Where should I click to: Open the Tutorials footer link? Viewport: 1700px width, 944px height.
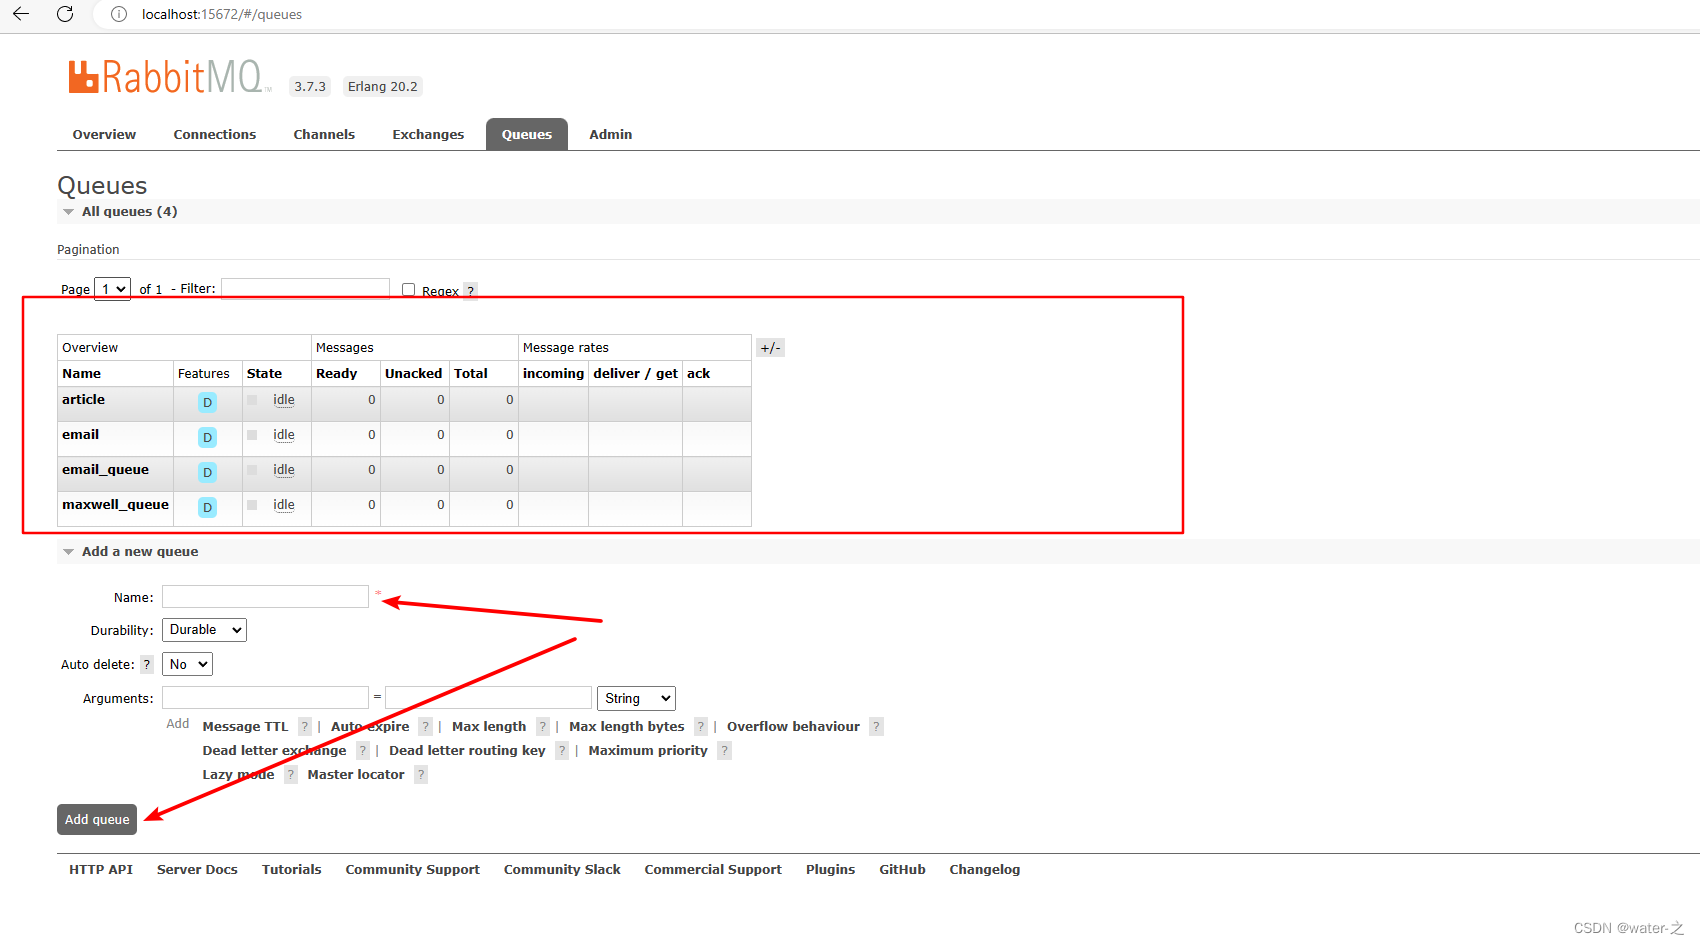[292, 870]
